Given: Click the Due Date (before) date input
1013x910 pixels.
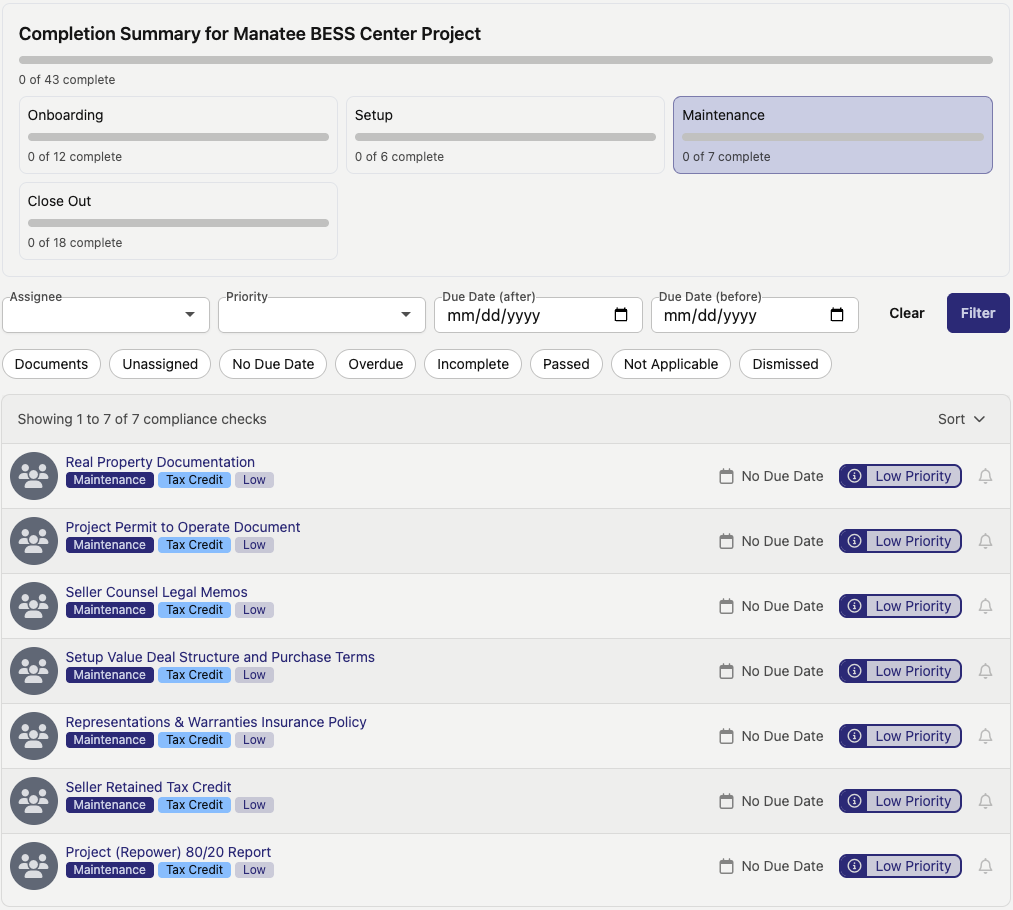Looking at the screenshot, I should (755, 315).
